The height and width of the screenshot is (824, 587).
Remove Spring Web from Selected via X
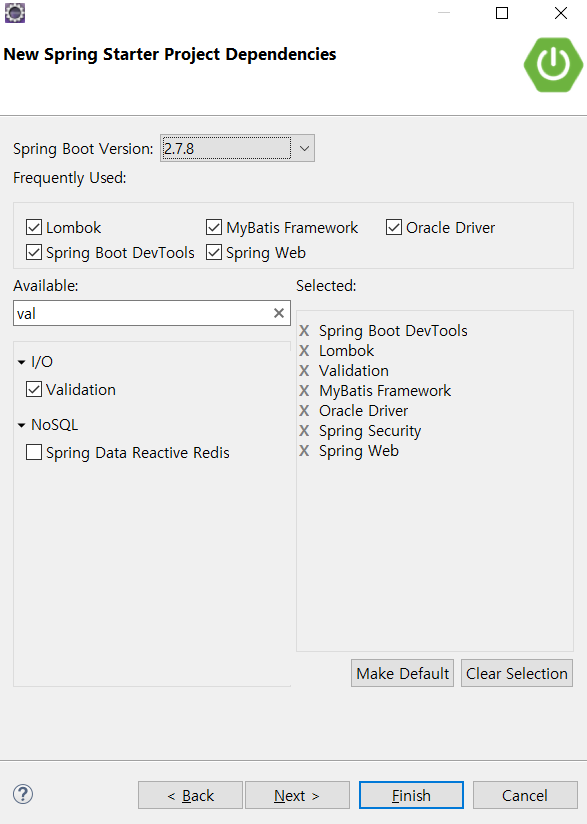coord(304,450)
